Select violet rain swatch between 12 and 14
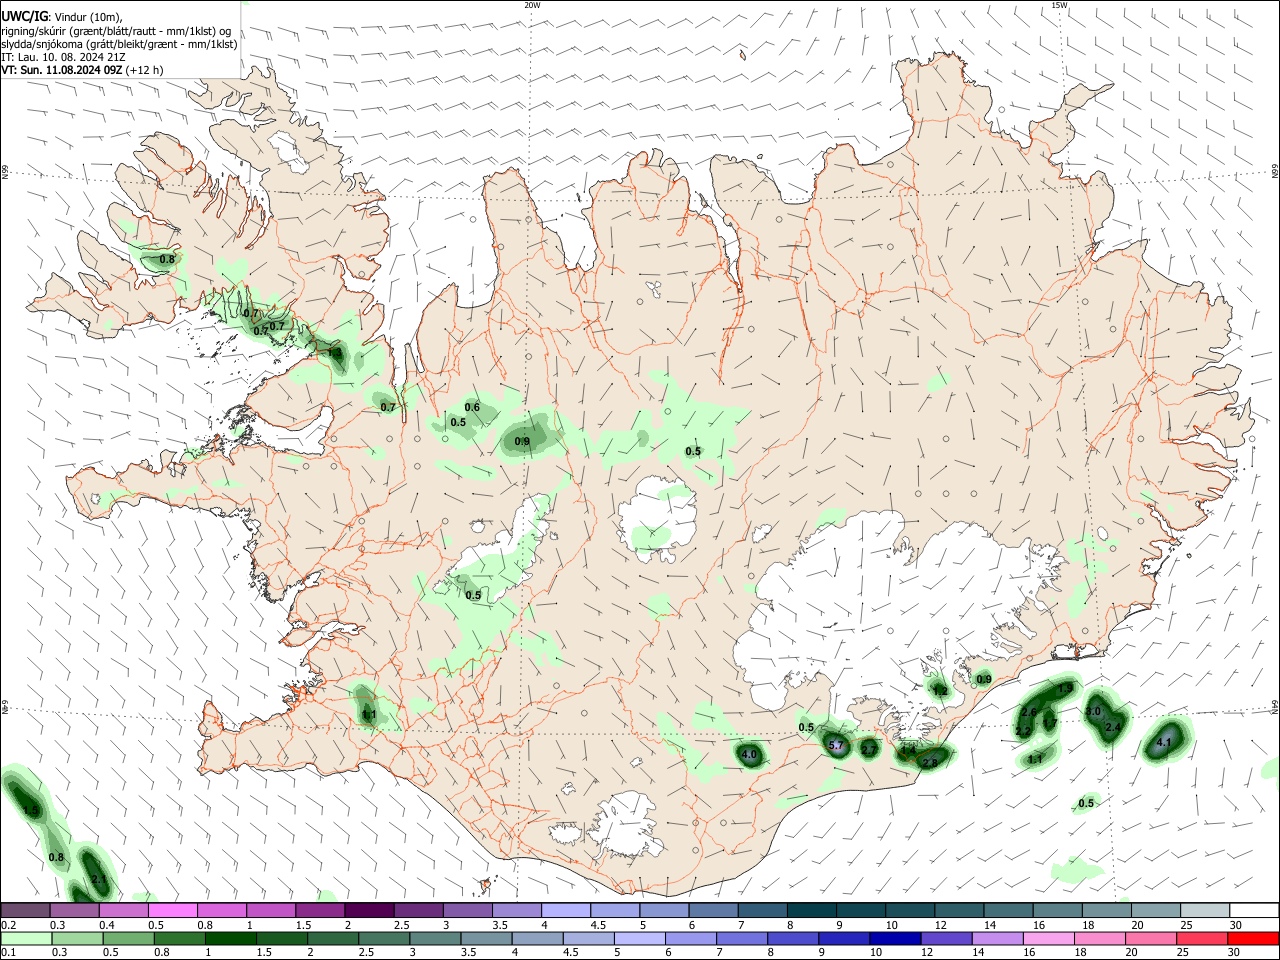1280x960 pixels. click(x=945, y=938)
